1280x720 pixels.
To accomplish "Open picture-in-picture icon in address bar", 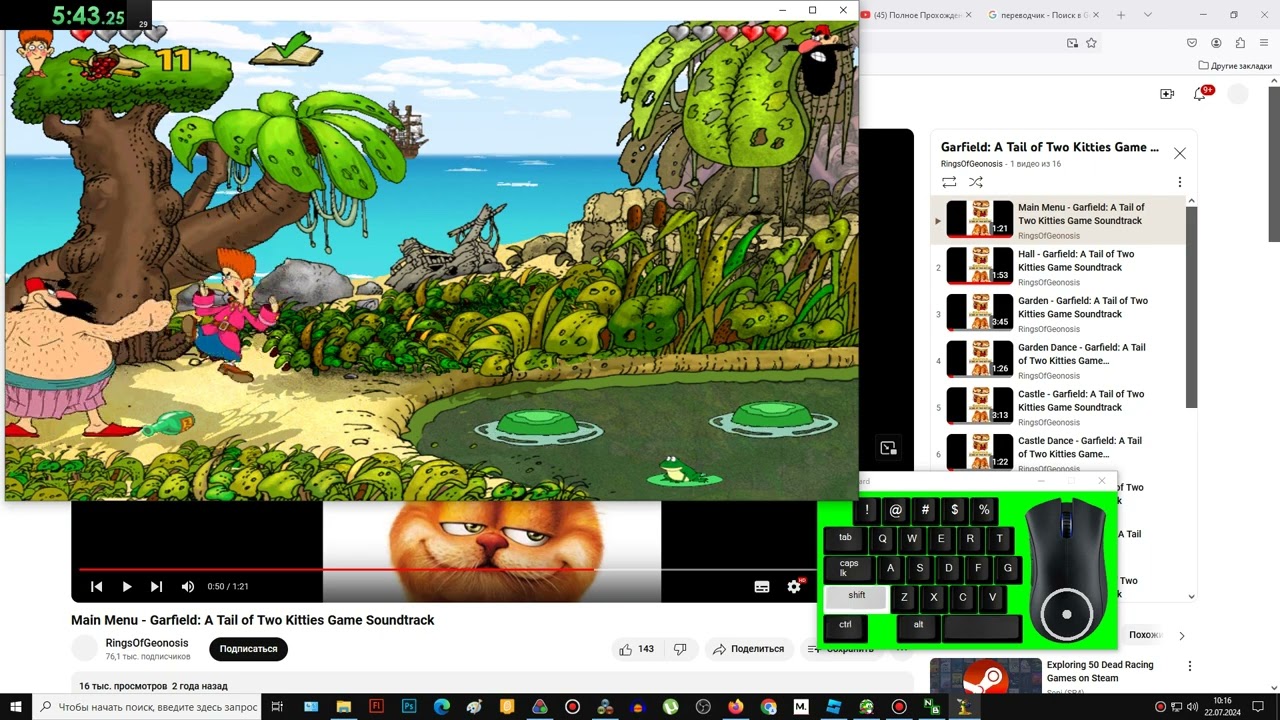I will point(1072,43).
